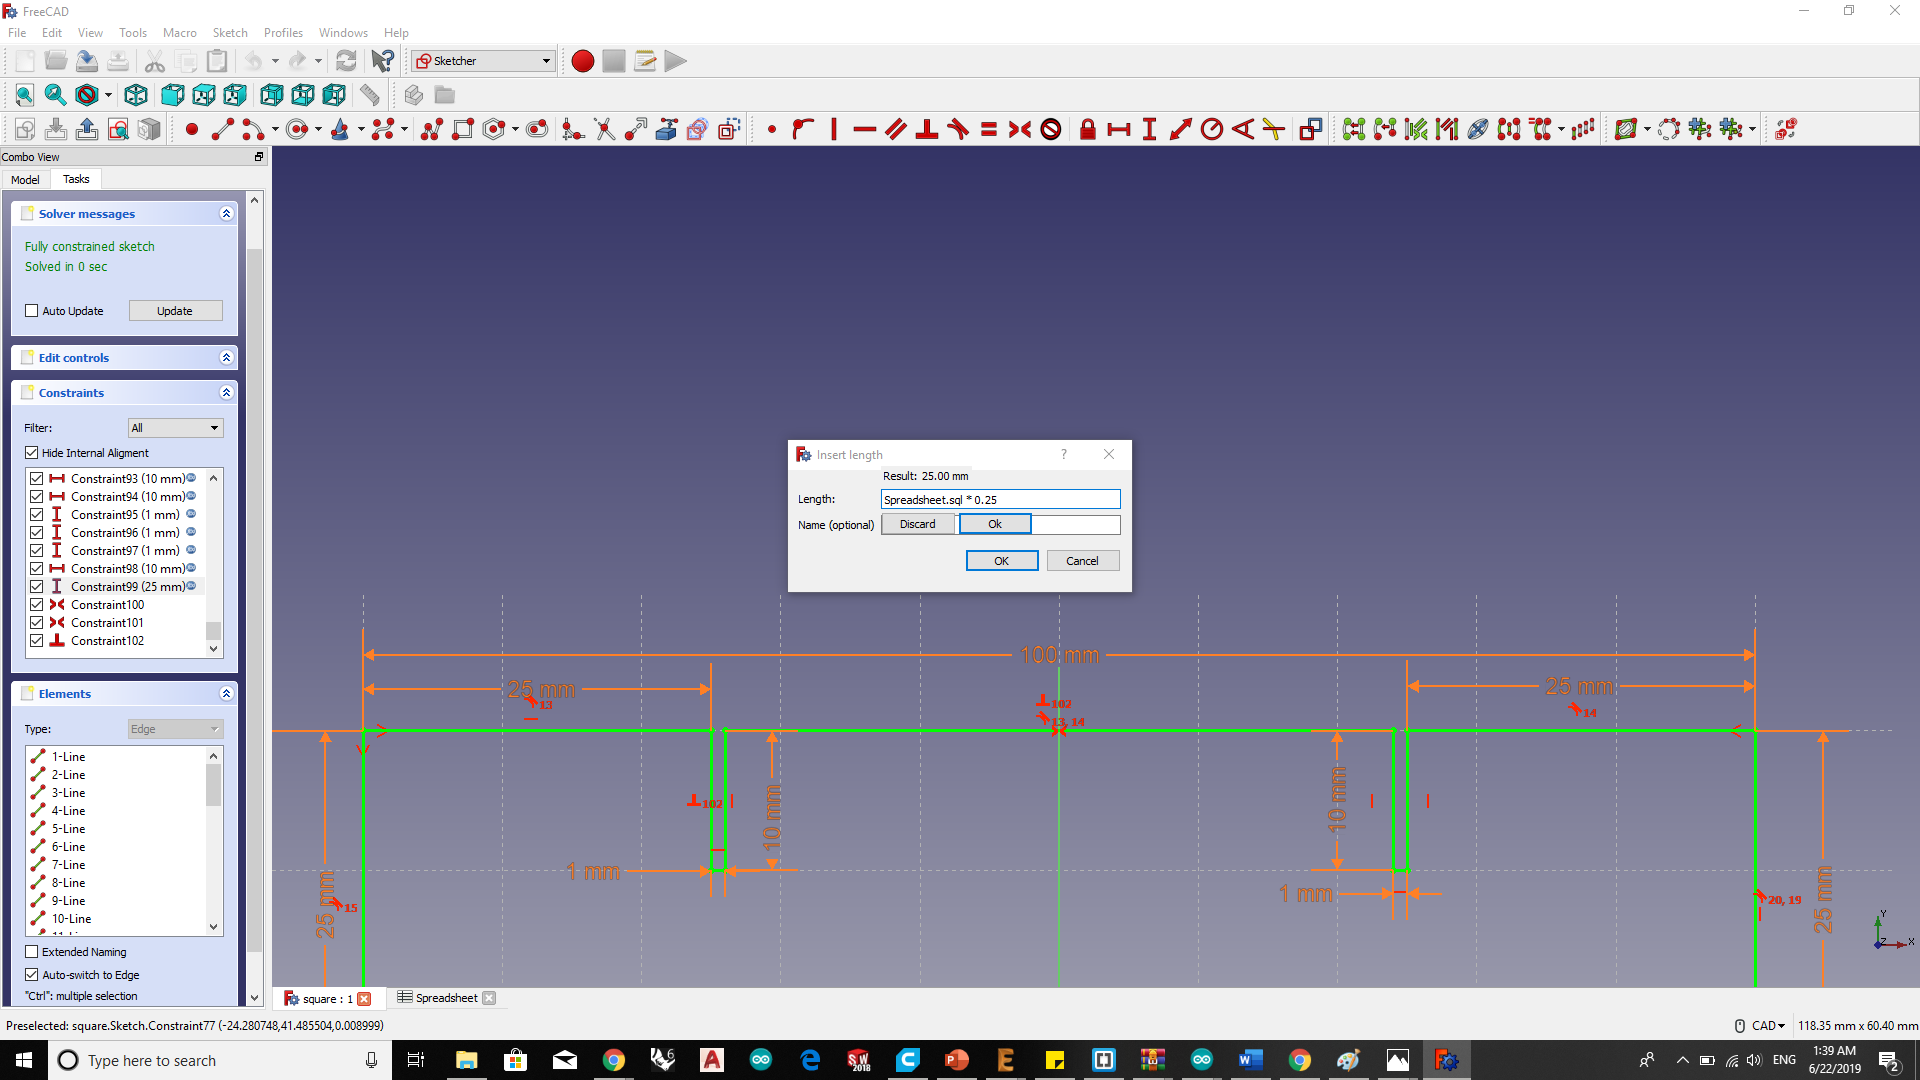The width and height of the screenshot is (1920, 1080).
Task: Enable the Auto Update checkbox
Action: (x=32, y=311)
